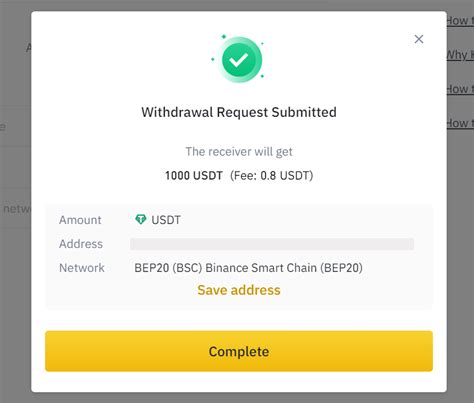This screenshot has height=403, width=474.
Task: Open the lowest How link in background
Action: click(x=460, y=123)
